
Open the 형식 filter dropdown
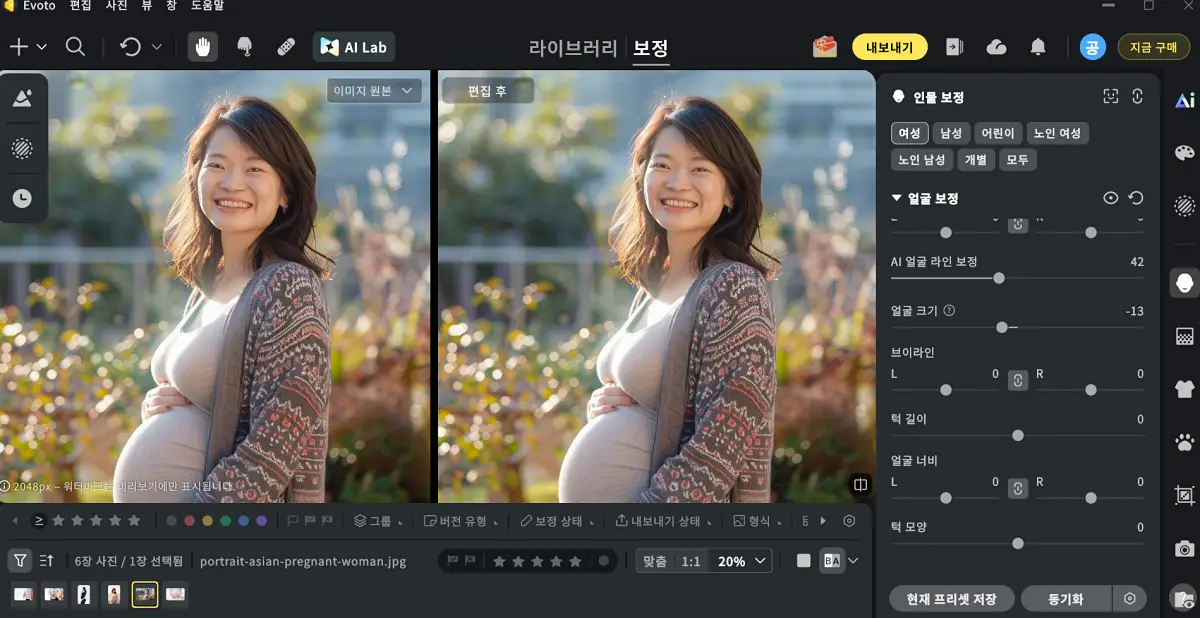pyautogui.click(x=757, y=521)
